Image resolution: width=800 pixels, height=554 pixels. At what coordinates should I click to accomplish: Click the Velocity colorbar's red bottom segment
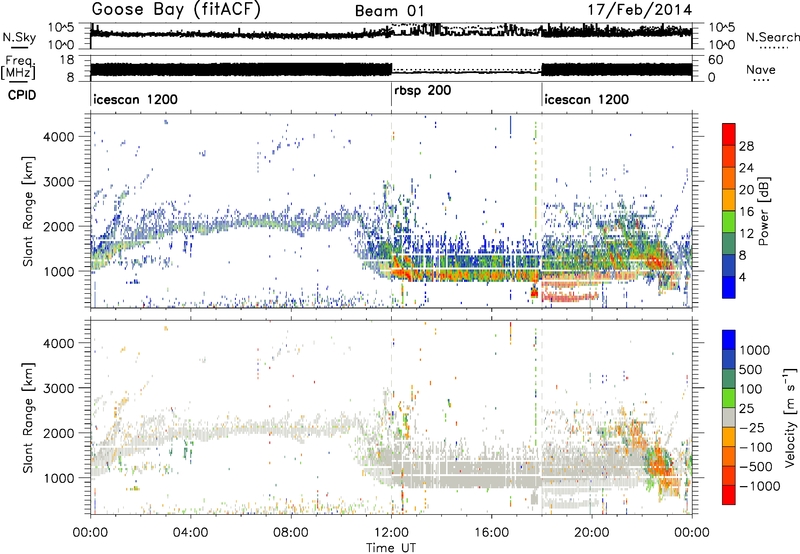click(729, 495)
